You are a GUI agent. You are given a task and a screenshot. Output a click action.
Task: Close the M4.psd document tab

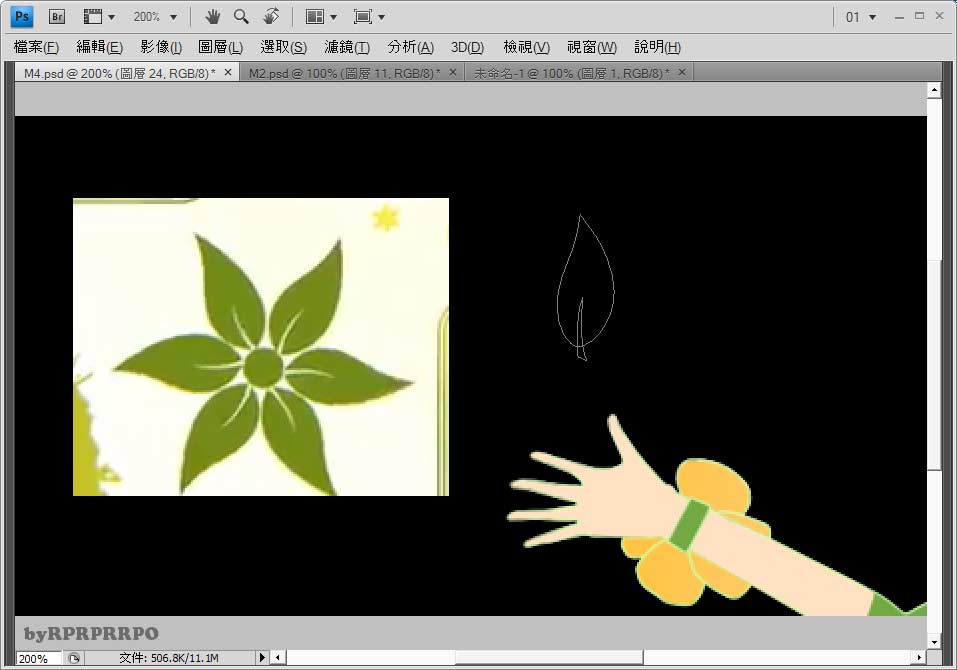(228, 72)
